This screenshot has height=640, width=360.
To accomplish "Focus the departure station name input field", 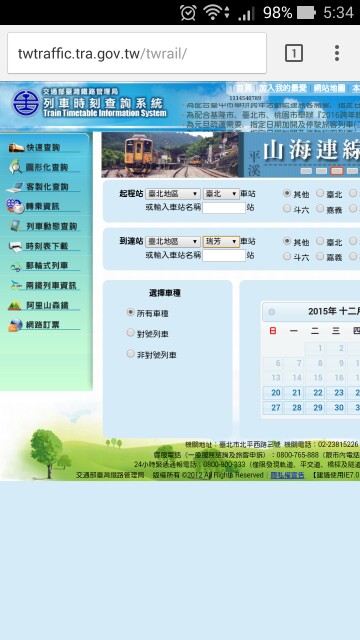I will [x=224, y=208].
